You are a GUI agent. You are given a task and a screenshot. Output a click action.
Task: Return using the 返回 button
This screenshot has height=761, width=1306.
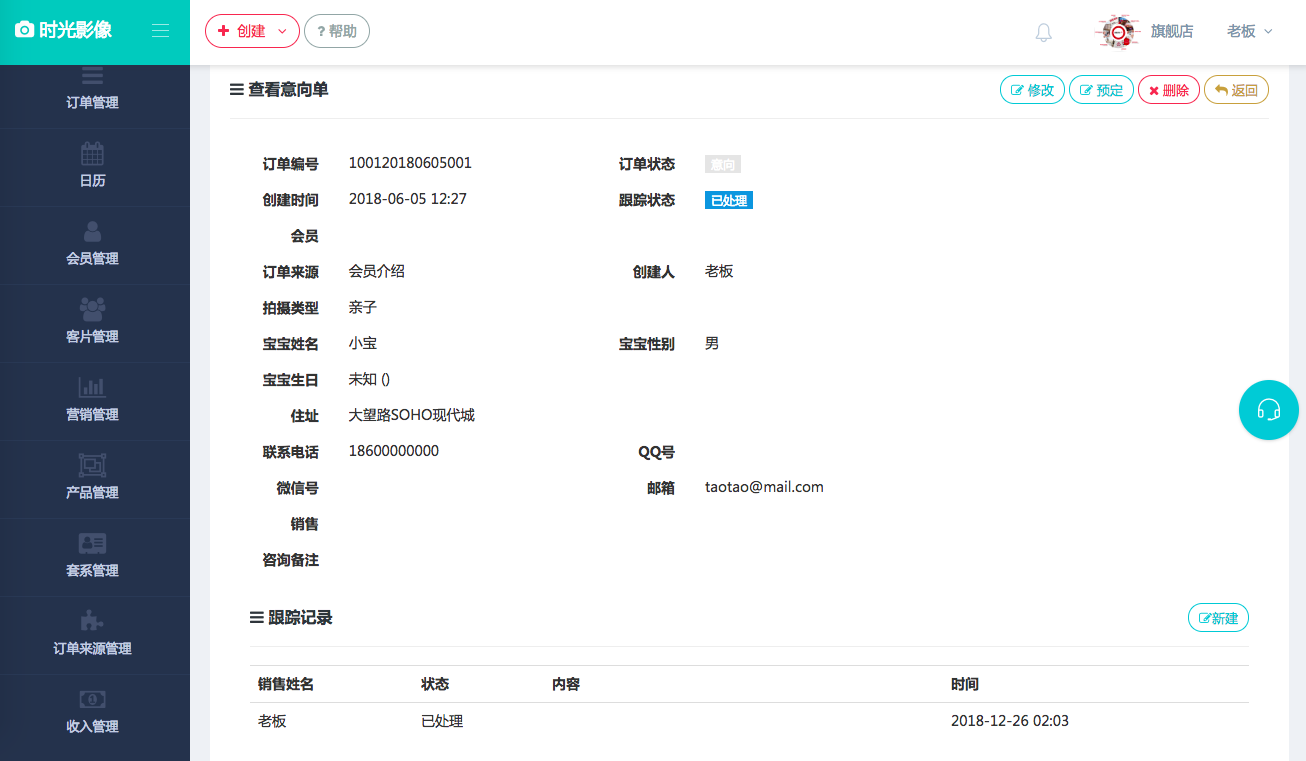[x=1236, y=90]
